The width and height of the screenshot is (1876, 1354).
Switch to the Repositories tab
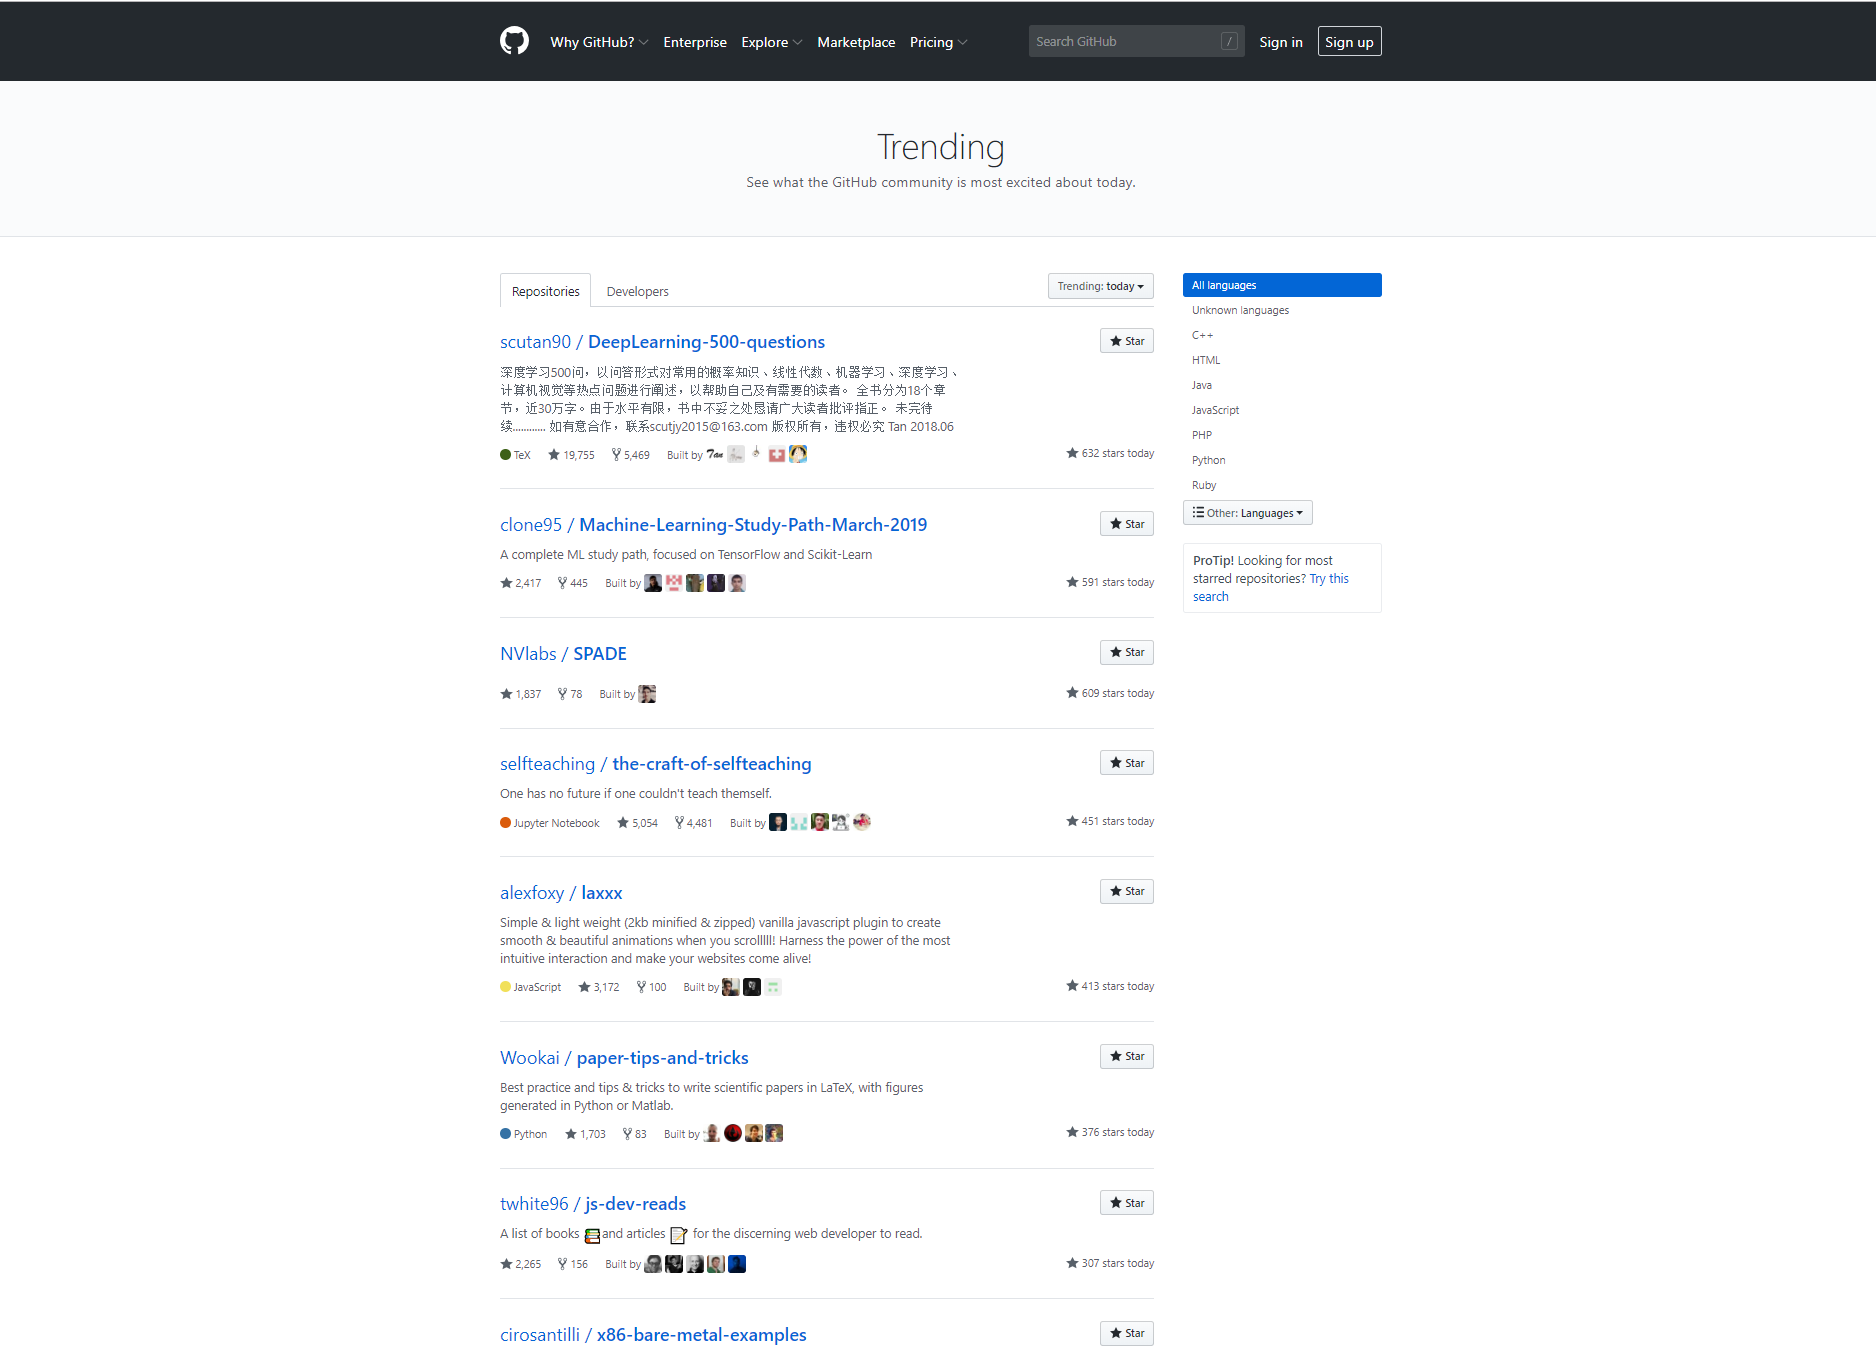[x=545, y=291]
